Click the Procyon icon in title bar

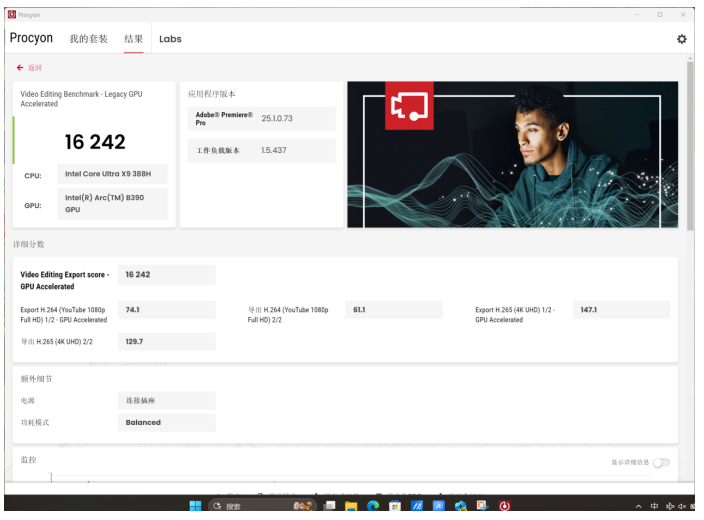12,14
